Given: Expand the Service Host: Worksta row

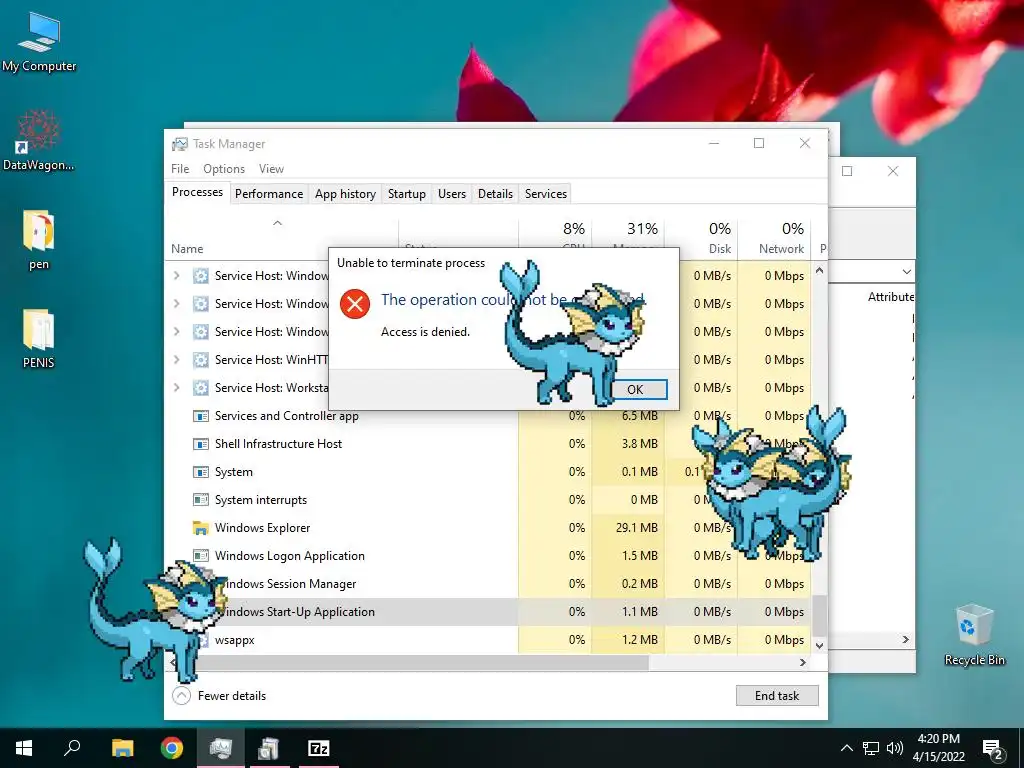Looking at the screenshot, I should (x=176, y=388).
